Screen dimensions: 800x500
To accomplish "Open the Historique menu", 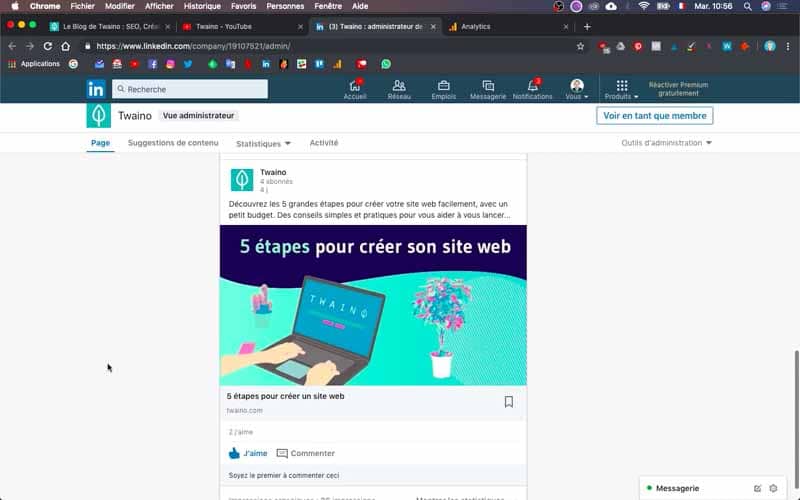I will click(x=202, y=6).
